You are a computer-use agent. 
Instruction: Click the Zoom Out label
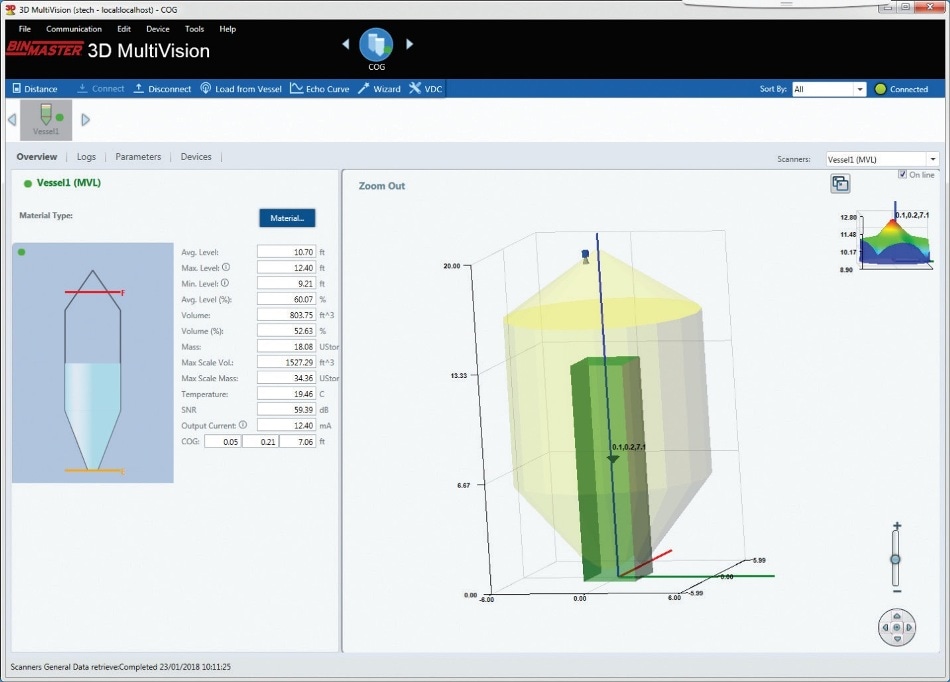tap(382, 186)
